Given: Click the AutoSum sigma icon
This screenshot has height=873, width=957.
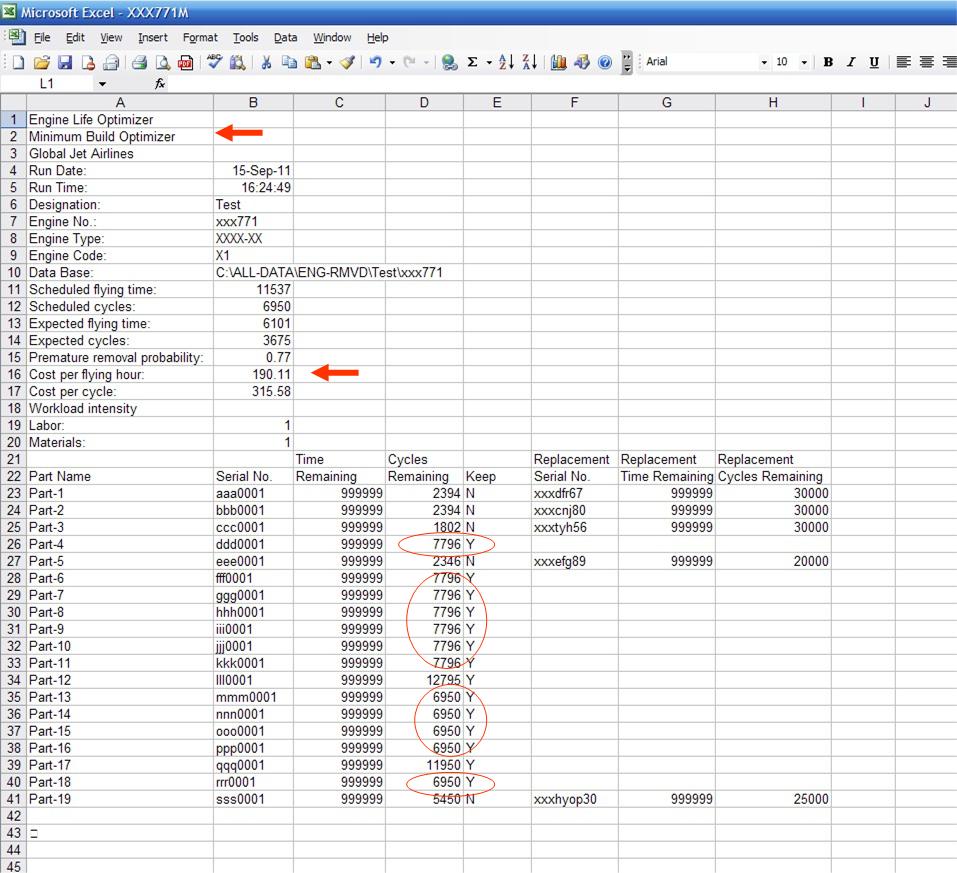Looking at the screenshot, I should [472, 62].
